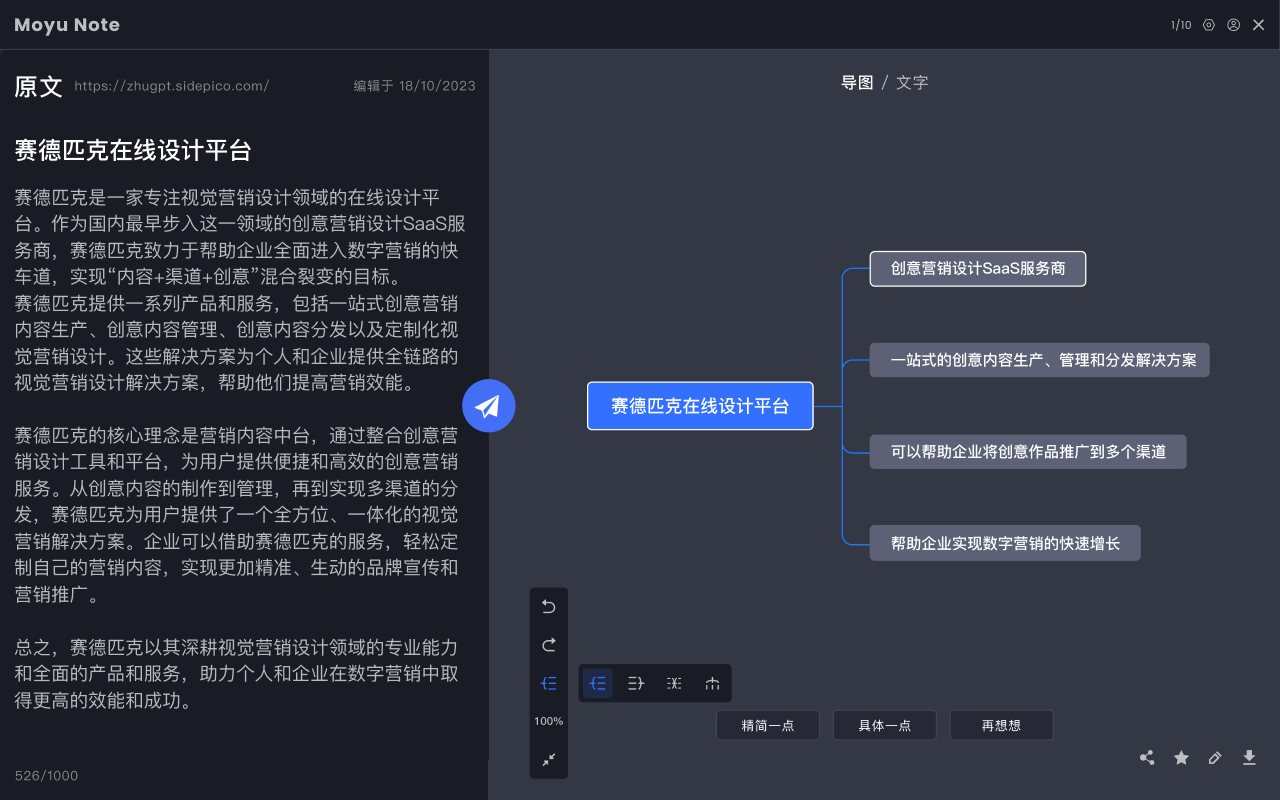Select the bilateral mind map layout icon
The height and width of the screenshot is (800, 1280).
pyautogui.click(x=673, y=683)
